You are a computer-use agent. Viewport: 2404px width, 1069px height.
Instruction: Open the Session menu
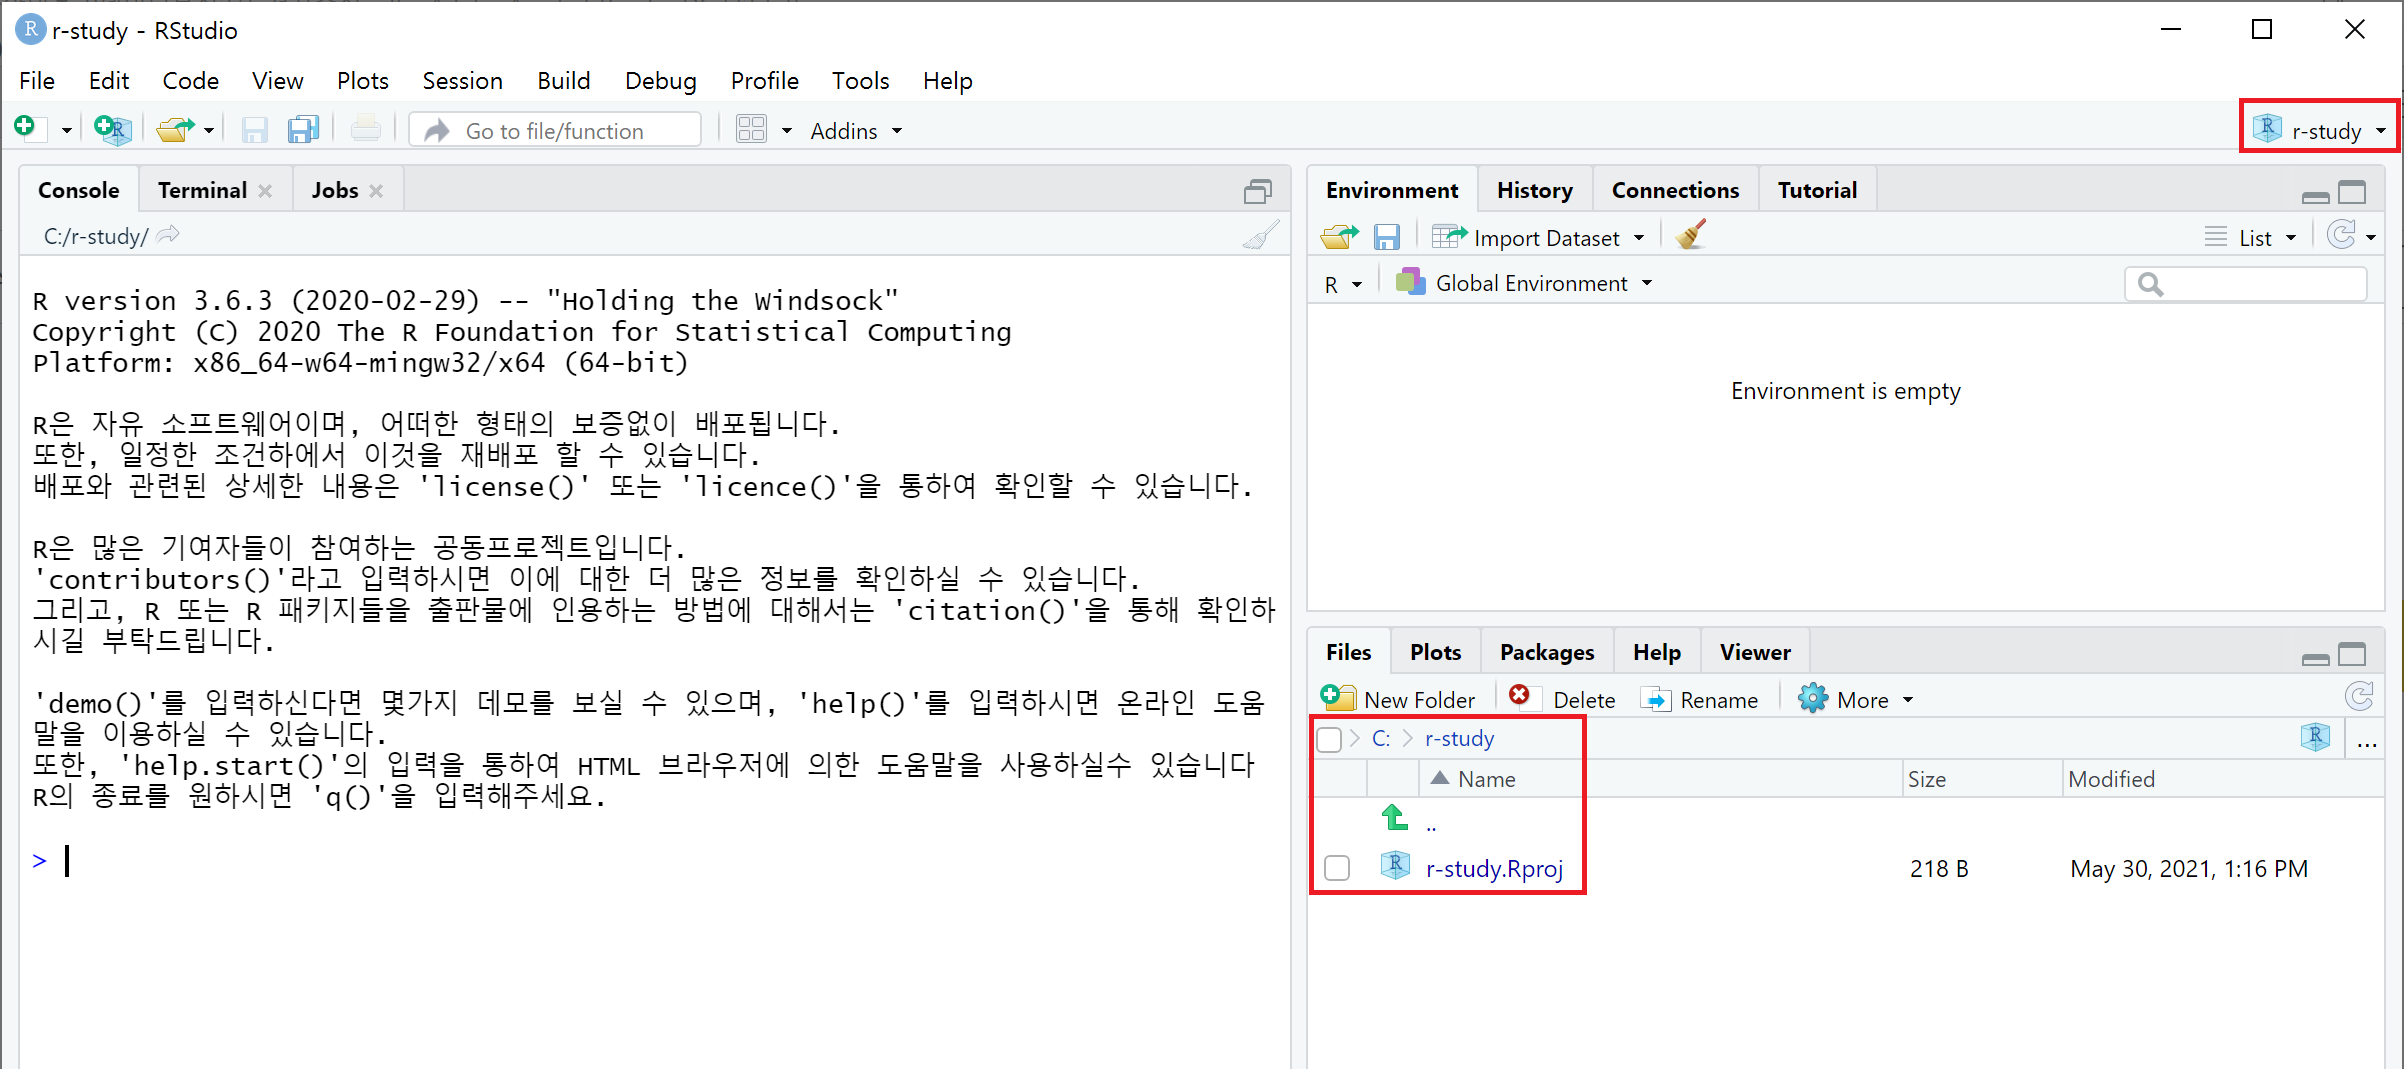pos(462,81)
